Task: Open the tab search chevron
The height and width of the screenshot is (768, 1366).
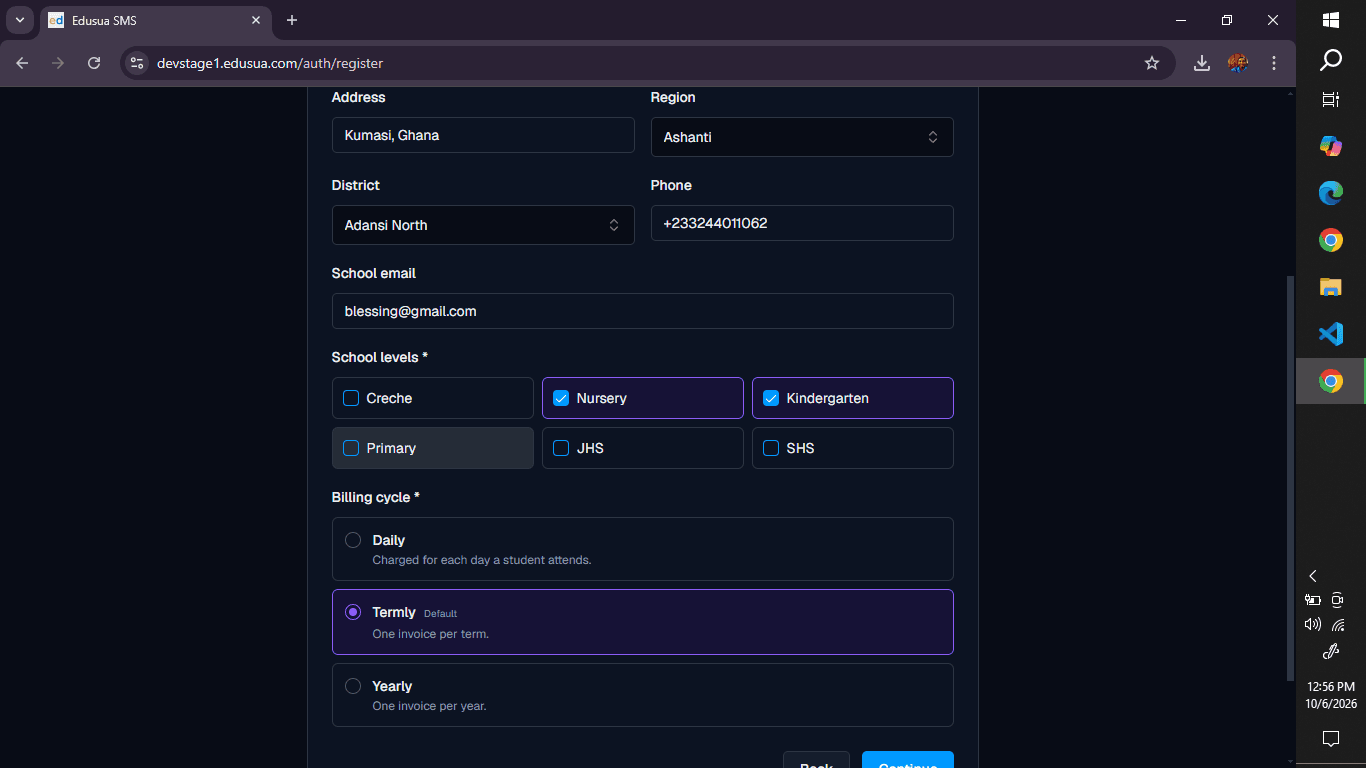Action: (19, 20)
